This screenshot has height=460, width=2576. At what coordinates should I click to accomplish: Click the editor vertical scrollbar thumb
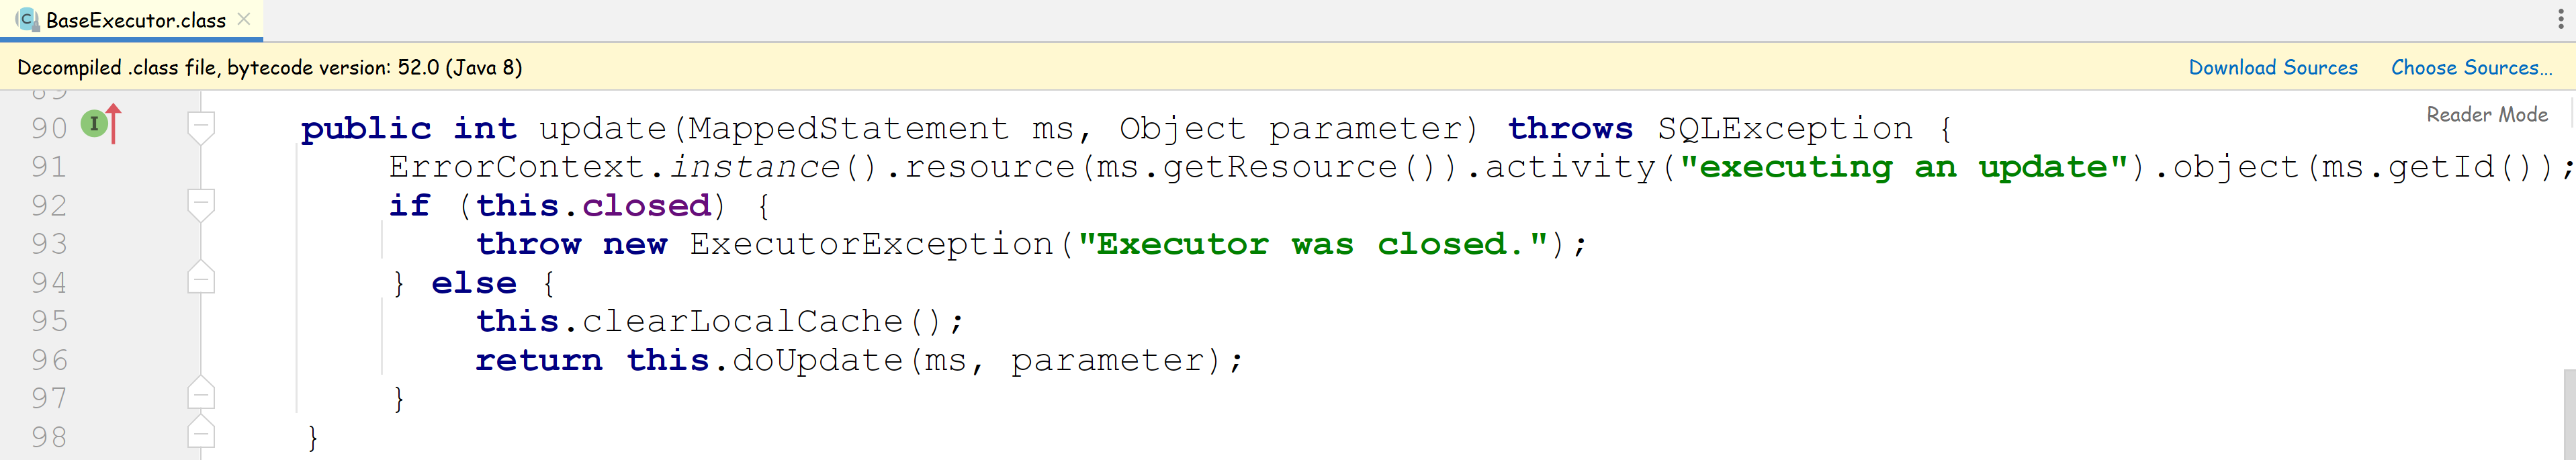click(2569, 414)
